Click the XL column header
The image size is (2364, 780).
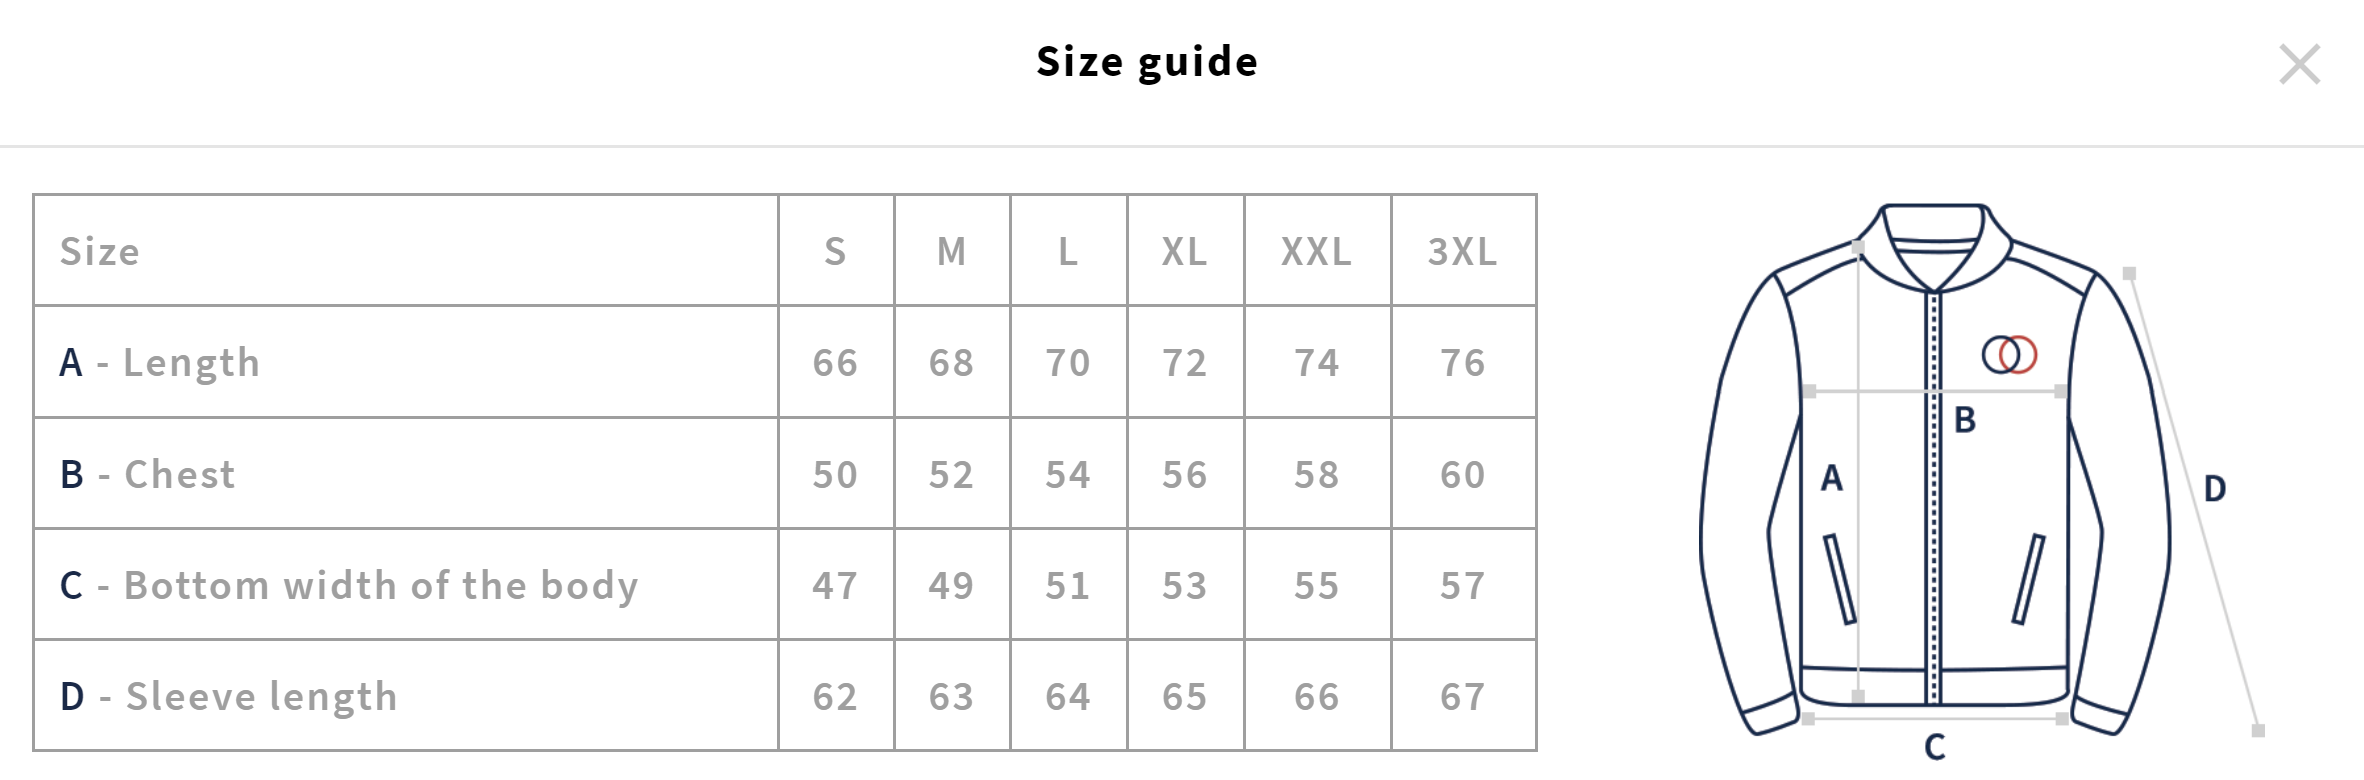pos(1185,251)
